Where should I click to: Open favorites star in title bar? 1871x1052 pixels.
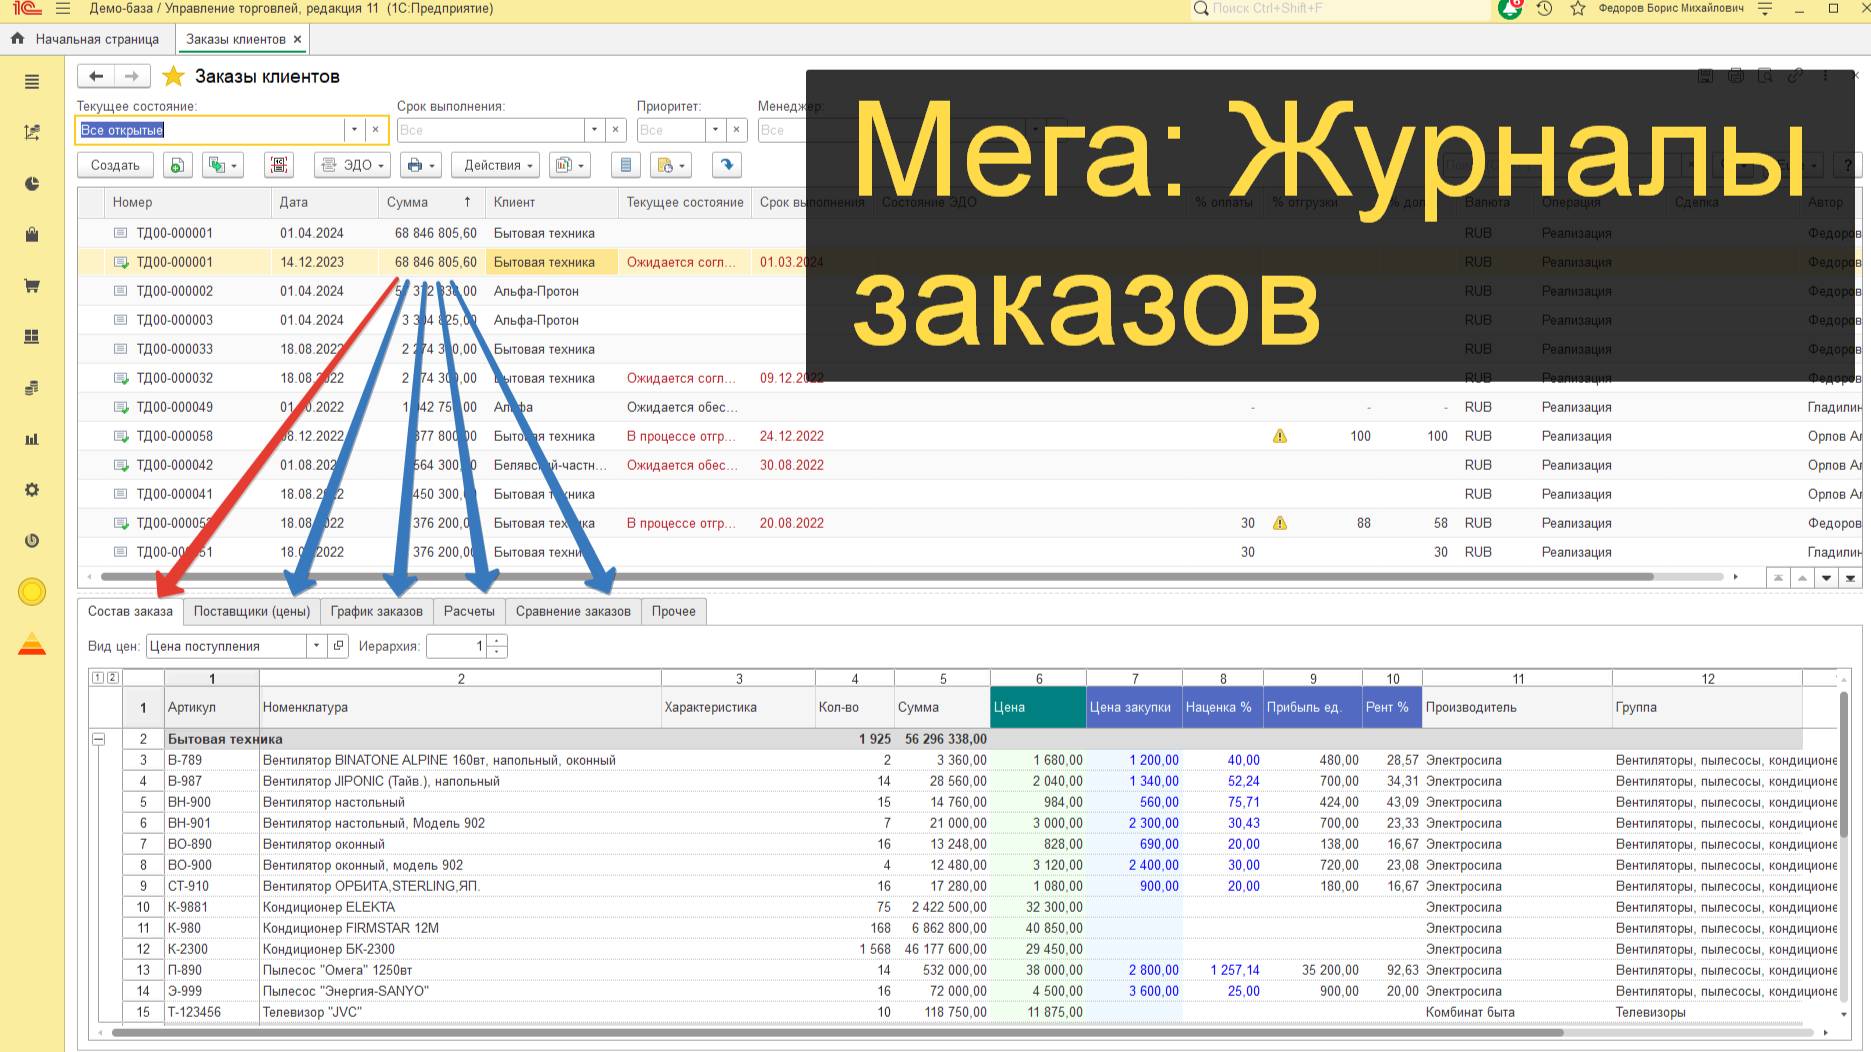point(1578,9)
